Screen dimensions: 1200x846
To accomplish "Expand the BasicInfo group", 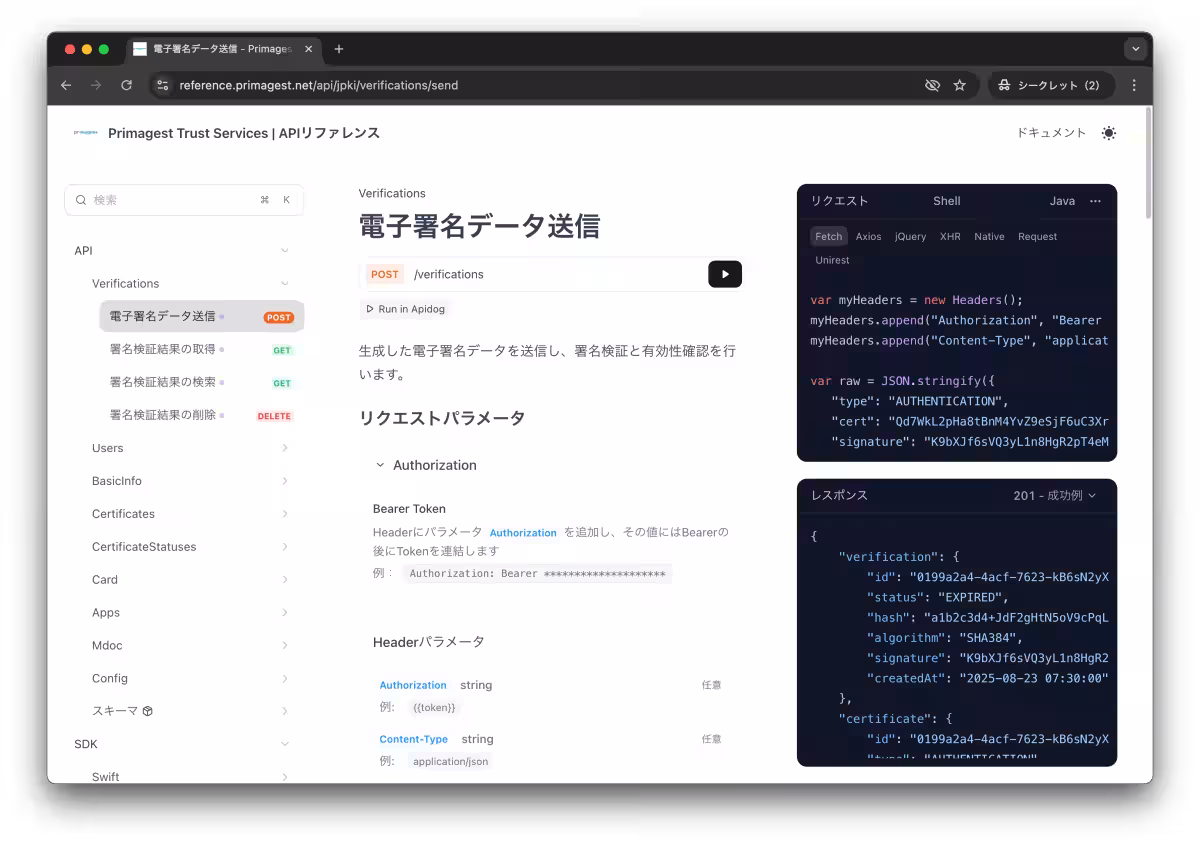I will [285, 481].
